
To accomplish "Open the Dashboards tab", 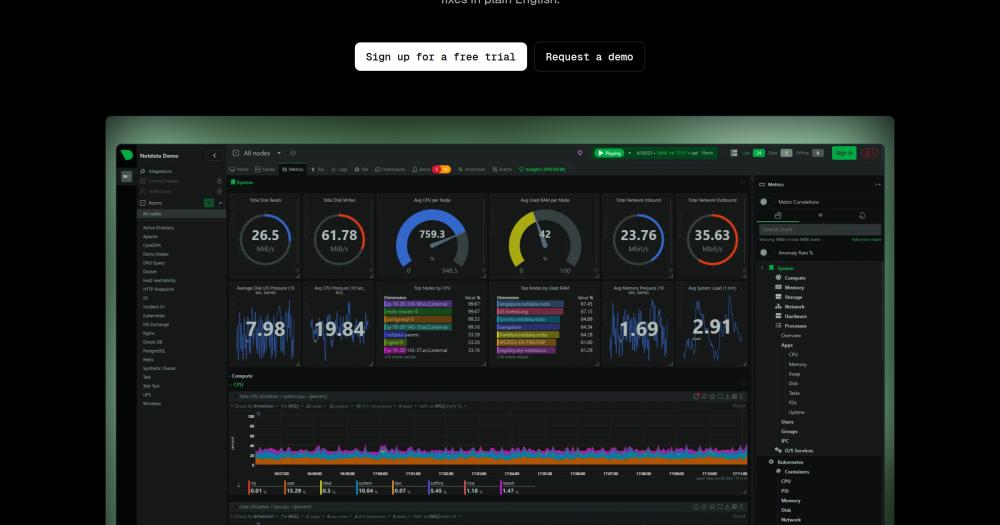I will (390, 170).
